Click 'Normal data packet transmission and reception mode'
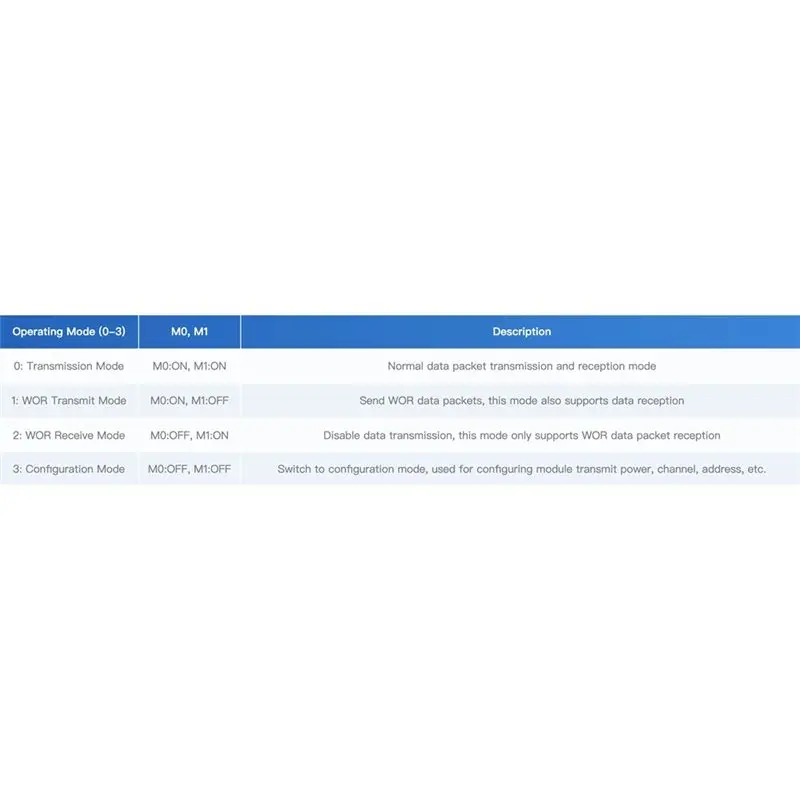800x800 pixels. (521, 366)
